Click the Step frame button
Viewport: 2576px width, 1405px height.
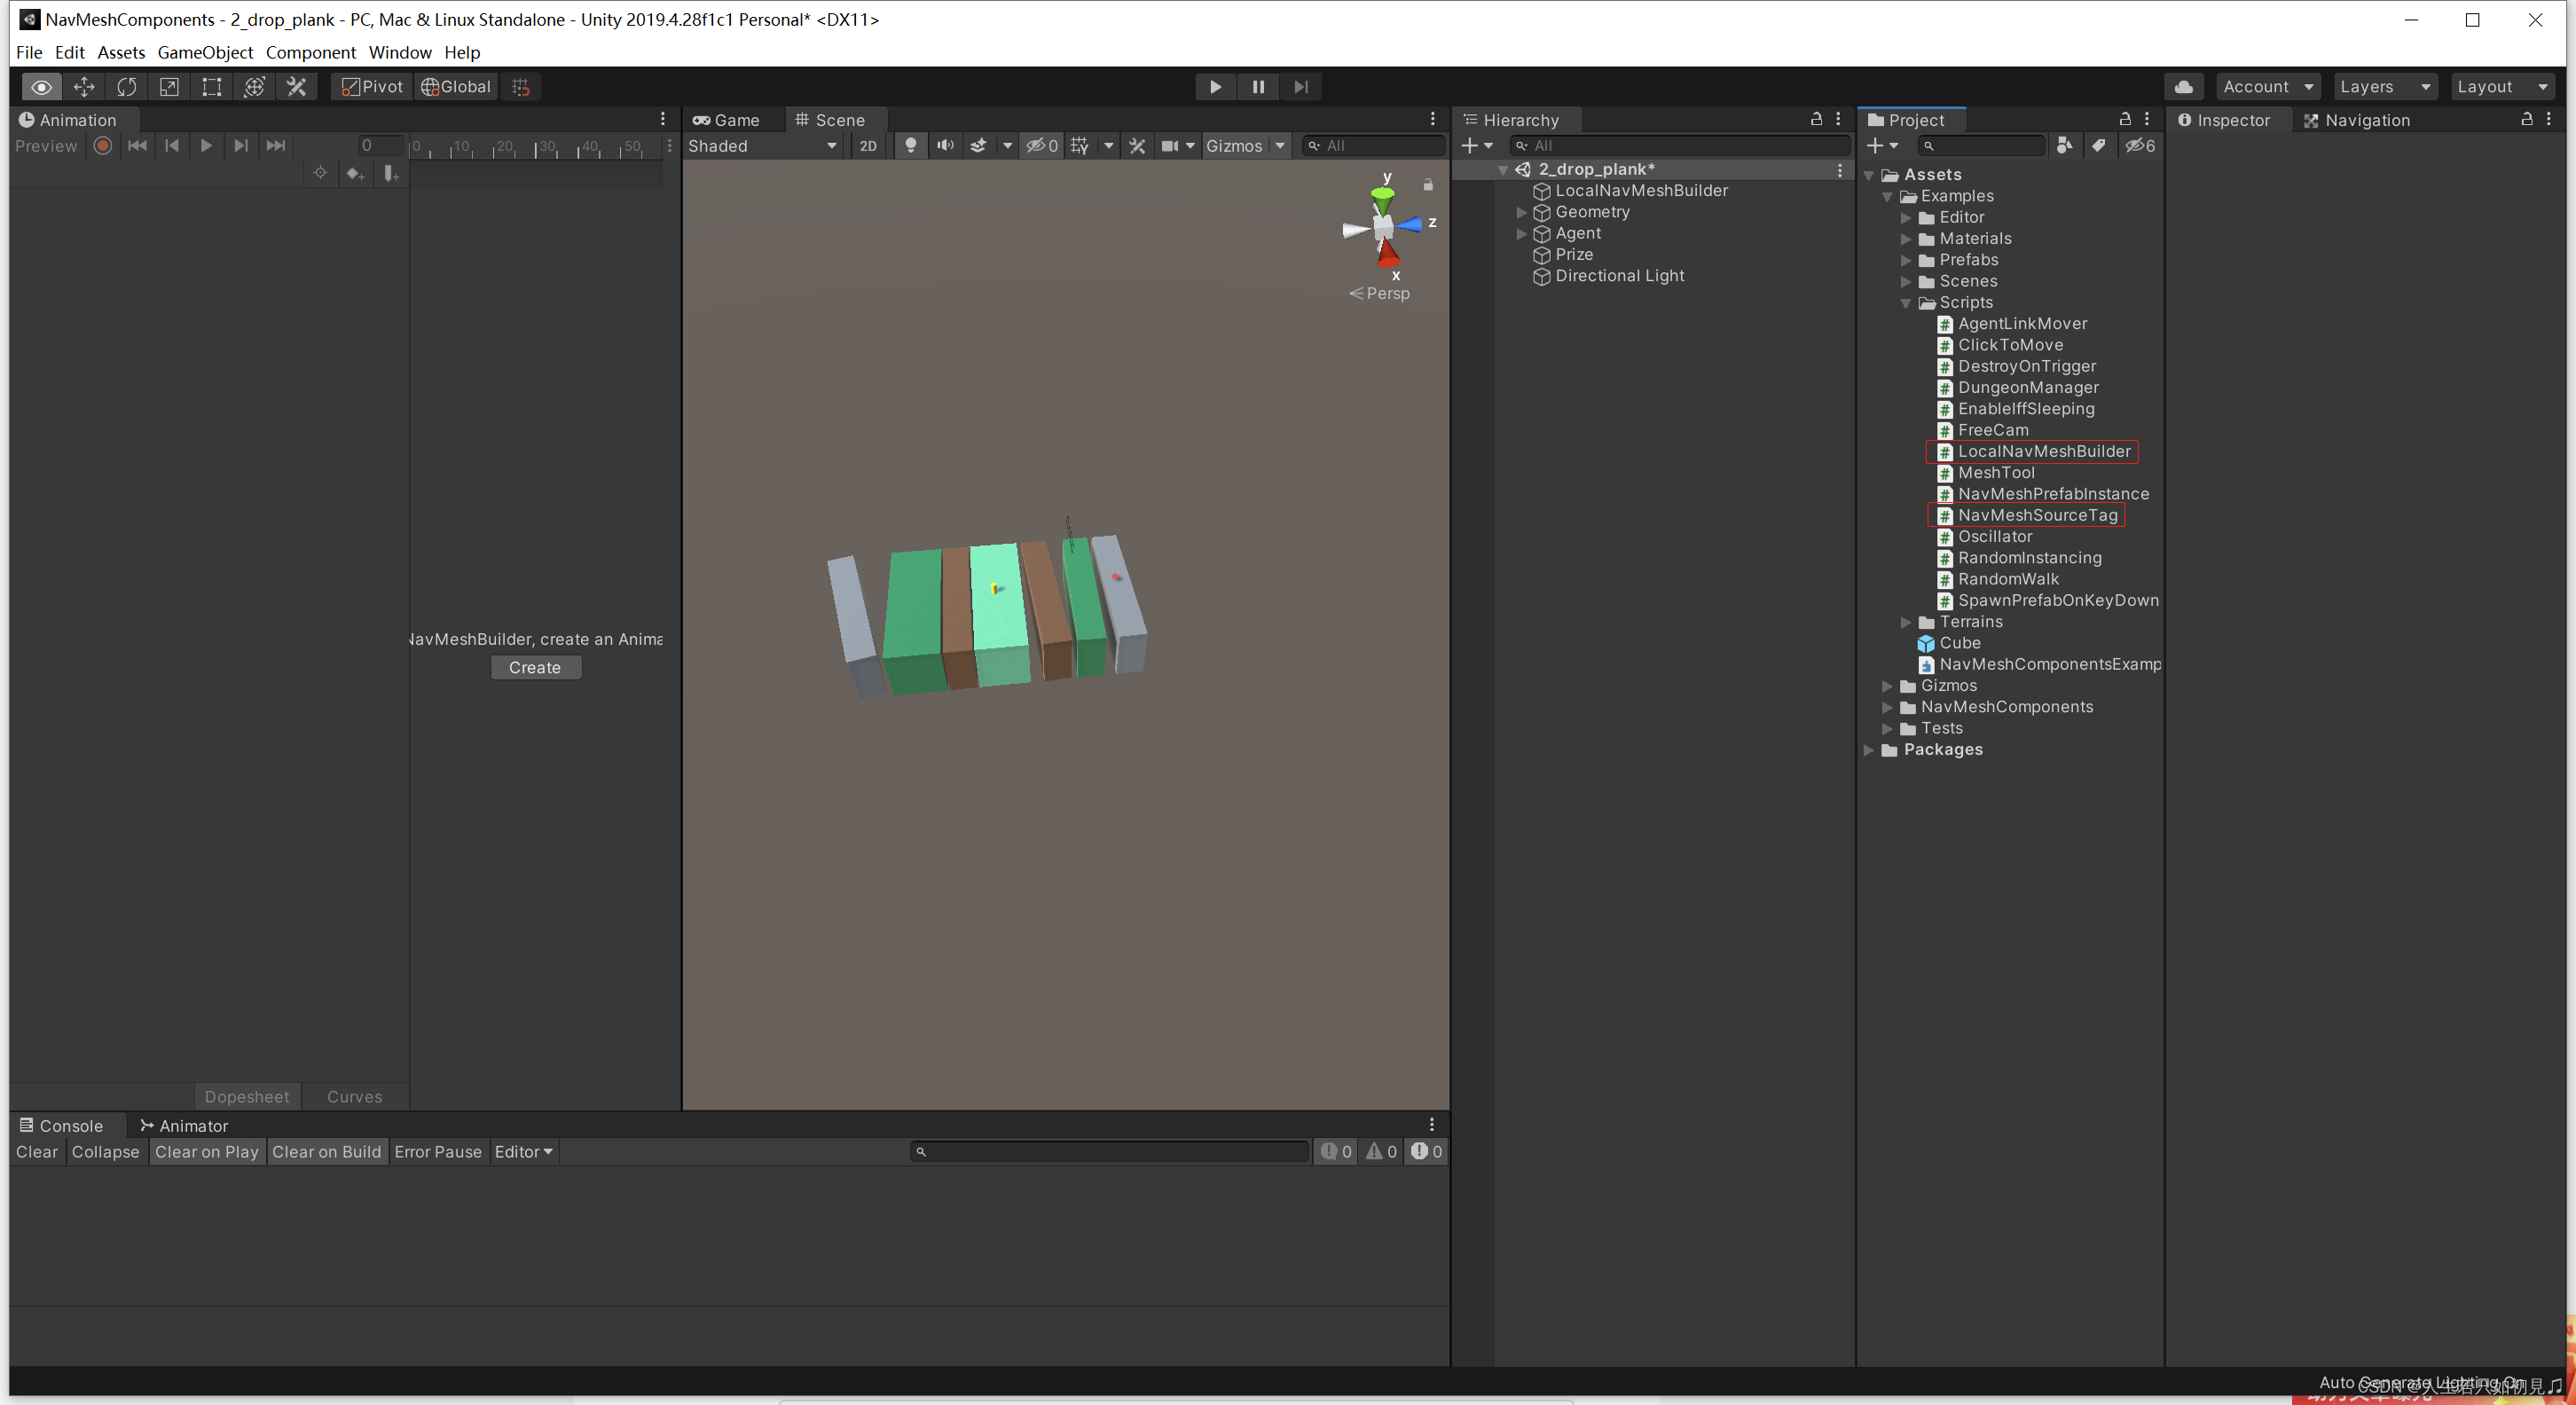(1300, 87)
